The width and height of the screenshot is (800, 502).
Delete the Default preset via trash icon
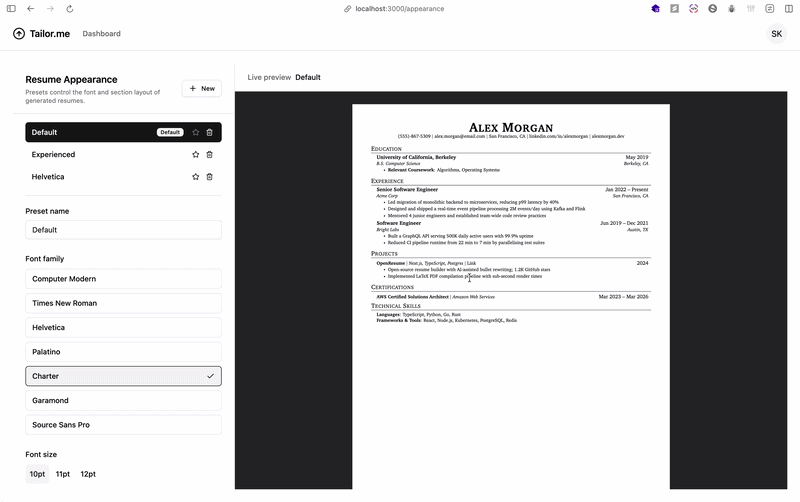click(209, 132)
